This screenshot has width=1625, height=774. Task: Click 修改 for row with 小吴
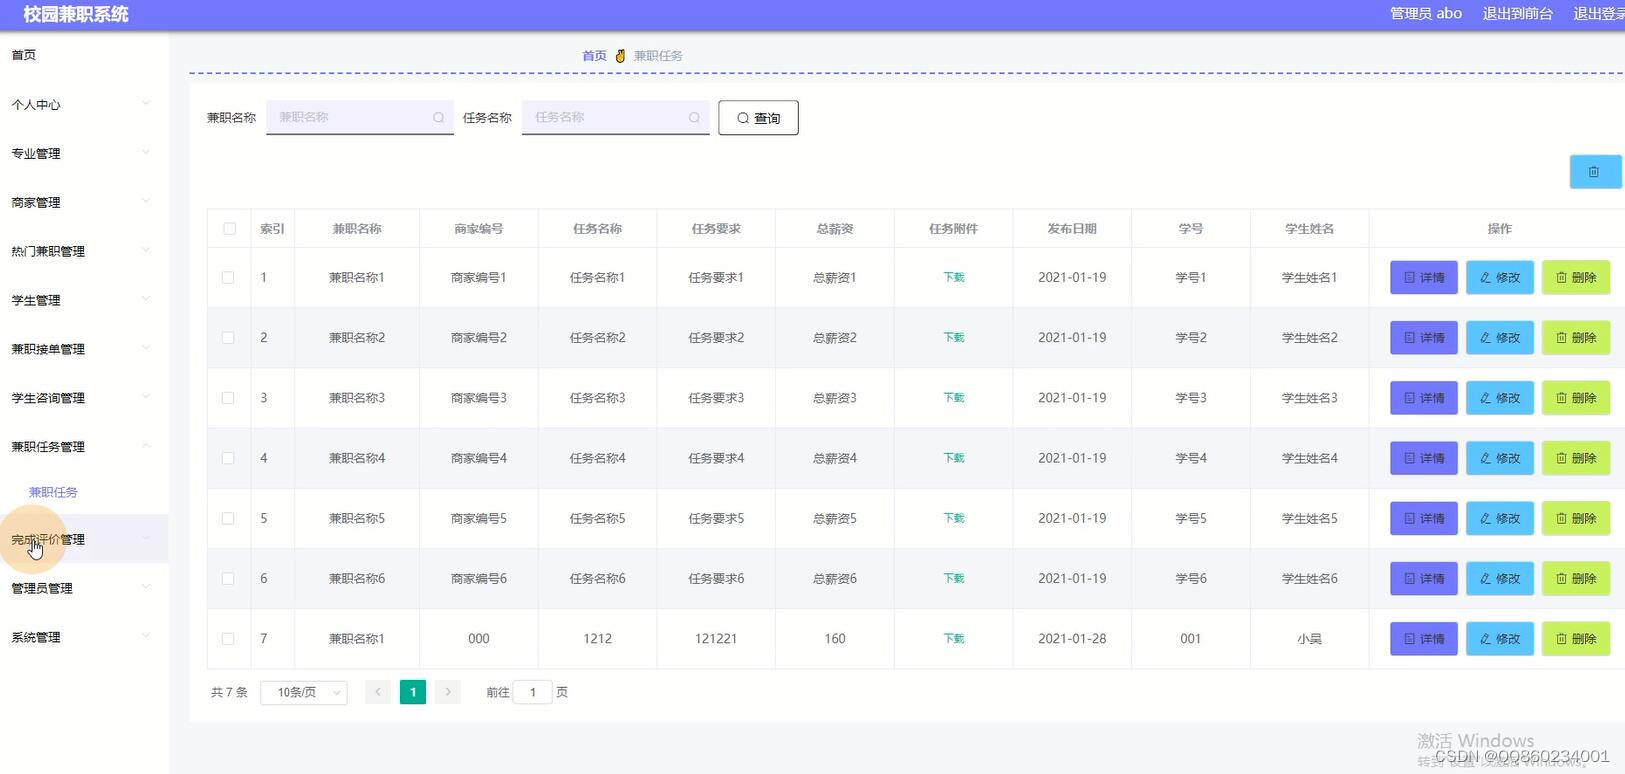[1500, 638]
